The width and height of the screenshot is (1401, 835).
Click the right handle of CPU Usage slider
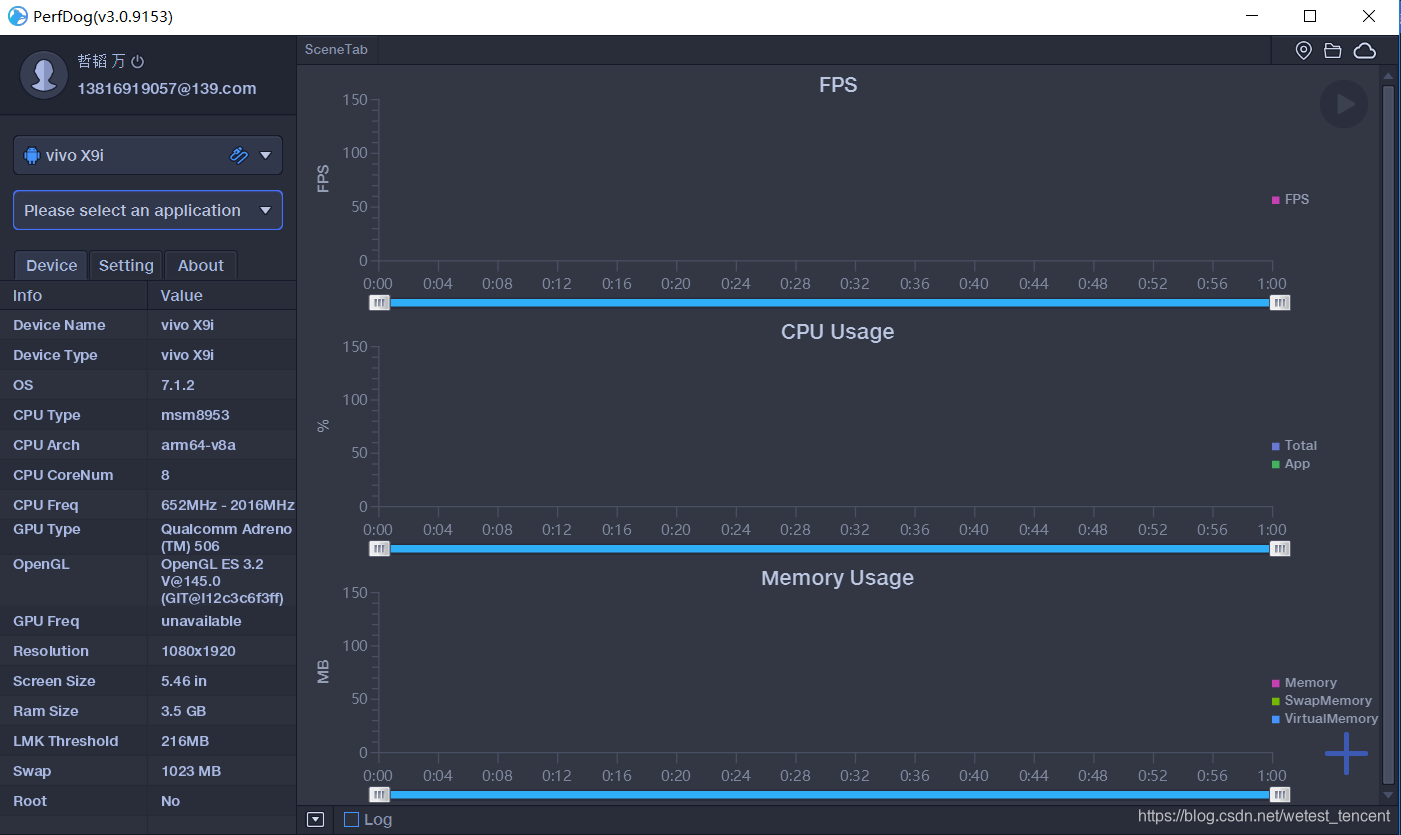(1280, 549)
